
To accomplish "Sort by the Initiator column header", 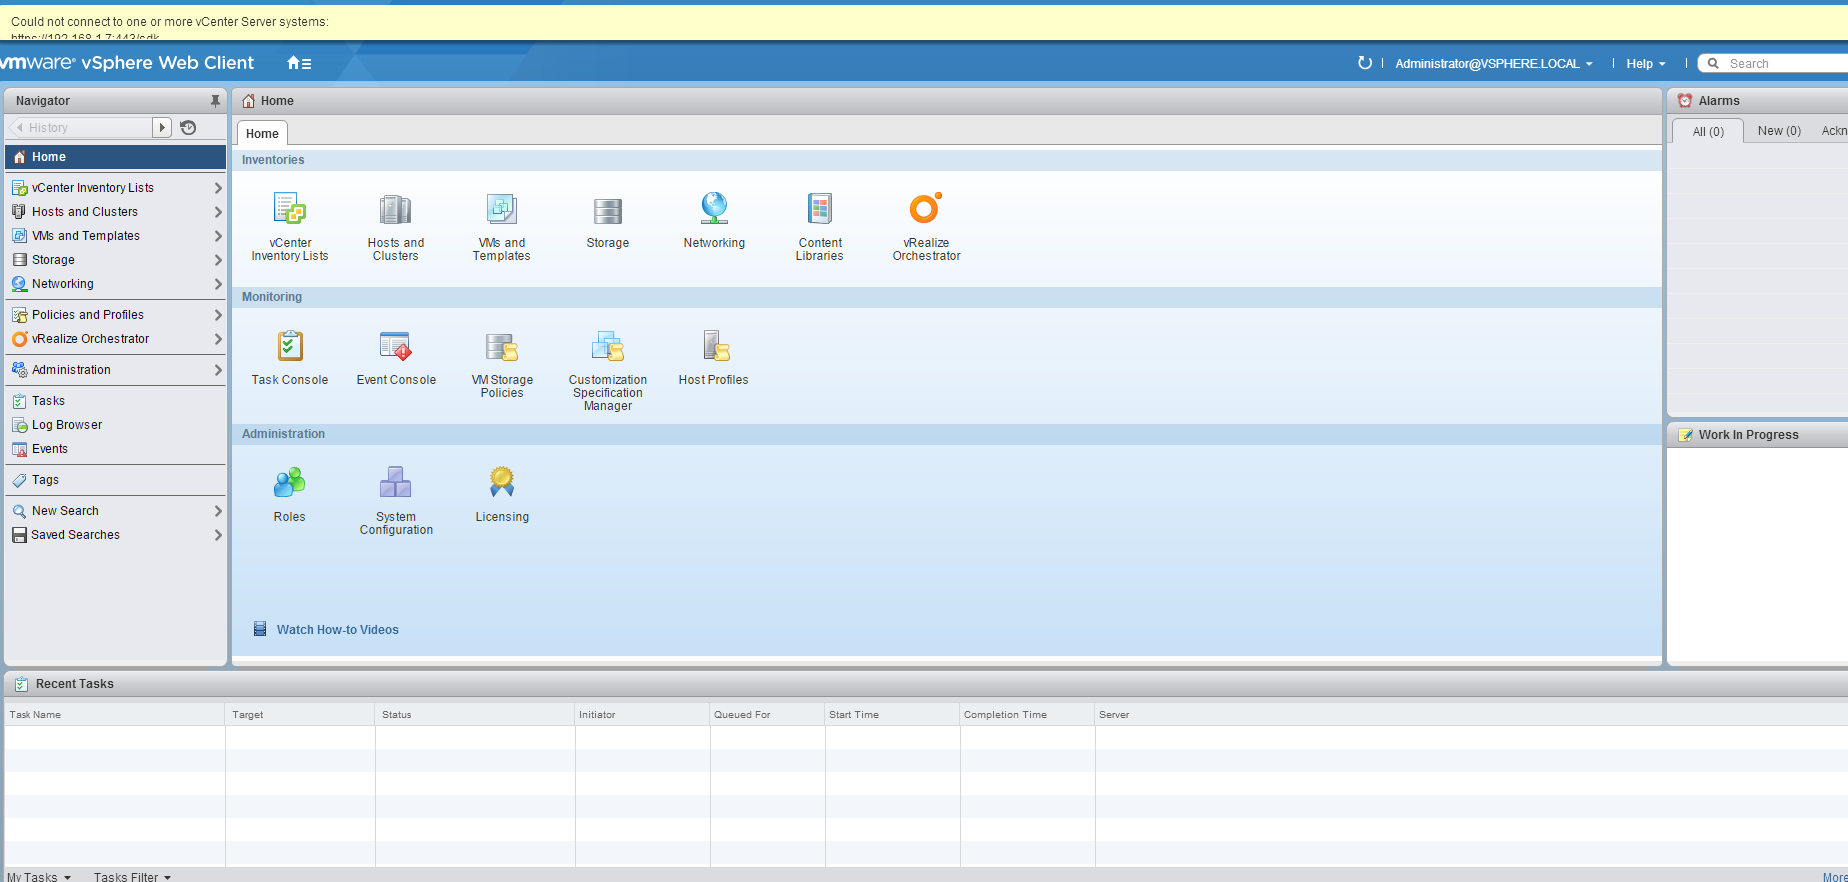I will 642,714.
